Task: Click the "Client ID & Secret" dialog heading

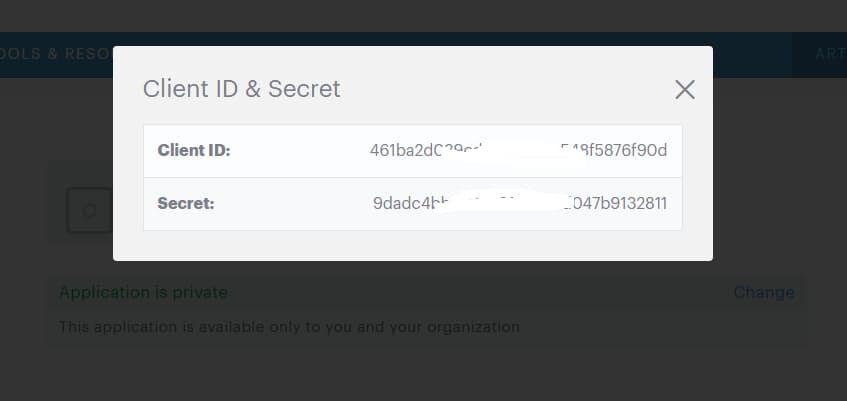Action: pos(242,89)
